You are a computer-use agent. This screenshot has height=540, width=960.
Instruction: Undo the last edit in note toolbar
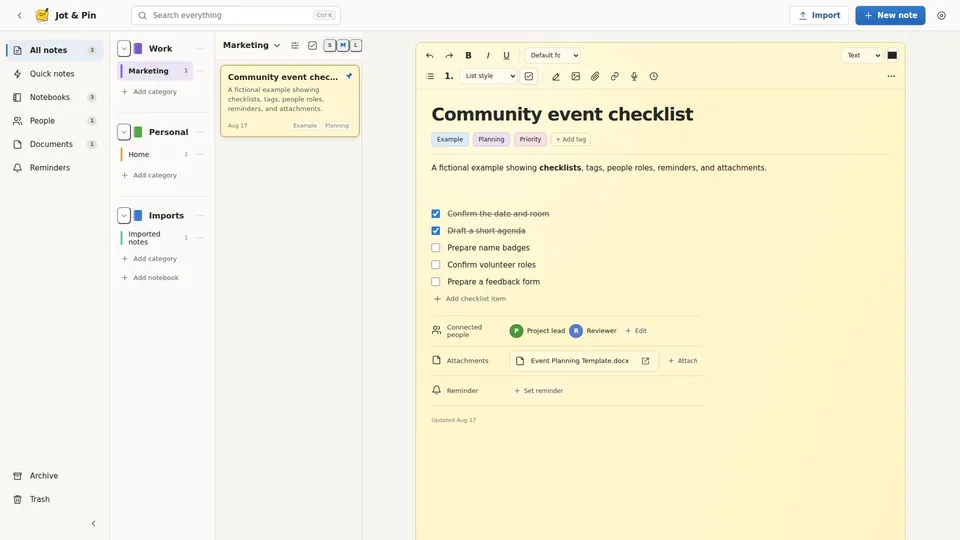[430, 55]
